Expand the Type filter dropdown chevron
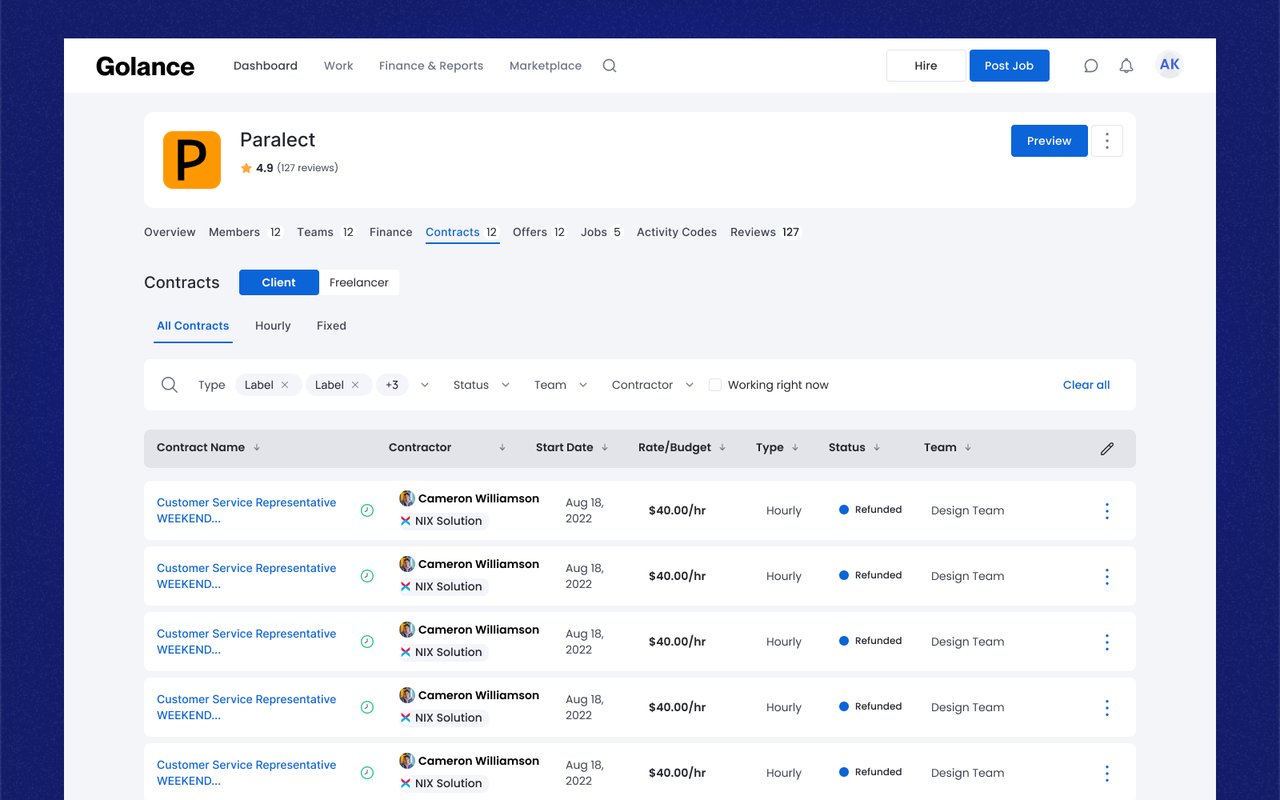1280x800 pixels. pos(425,385)
